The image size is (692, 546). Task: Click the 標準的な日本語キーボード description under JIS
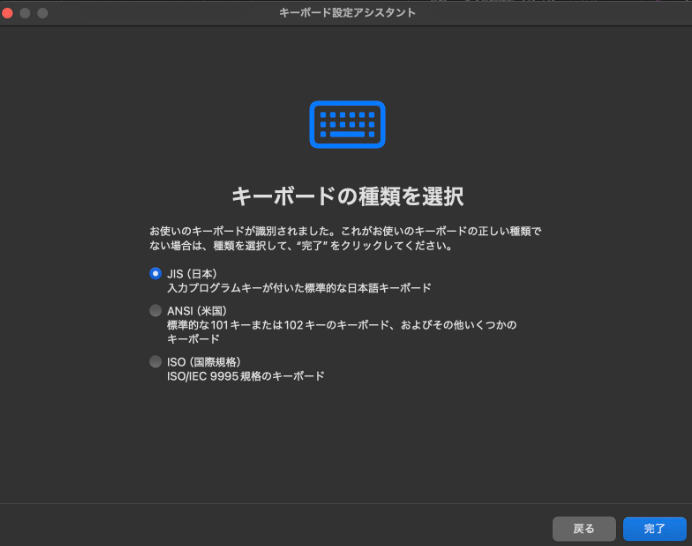299,288
